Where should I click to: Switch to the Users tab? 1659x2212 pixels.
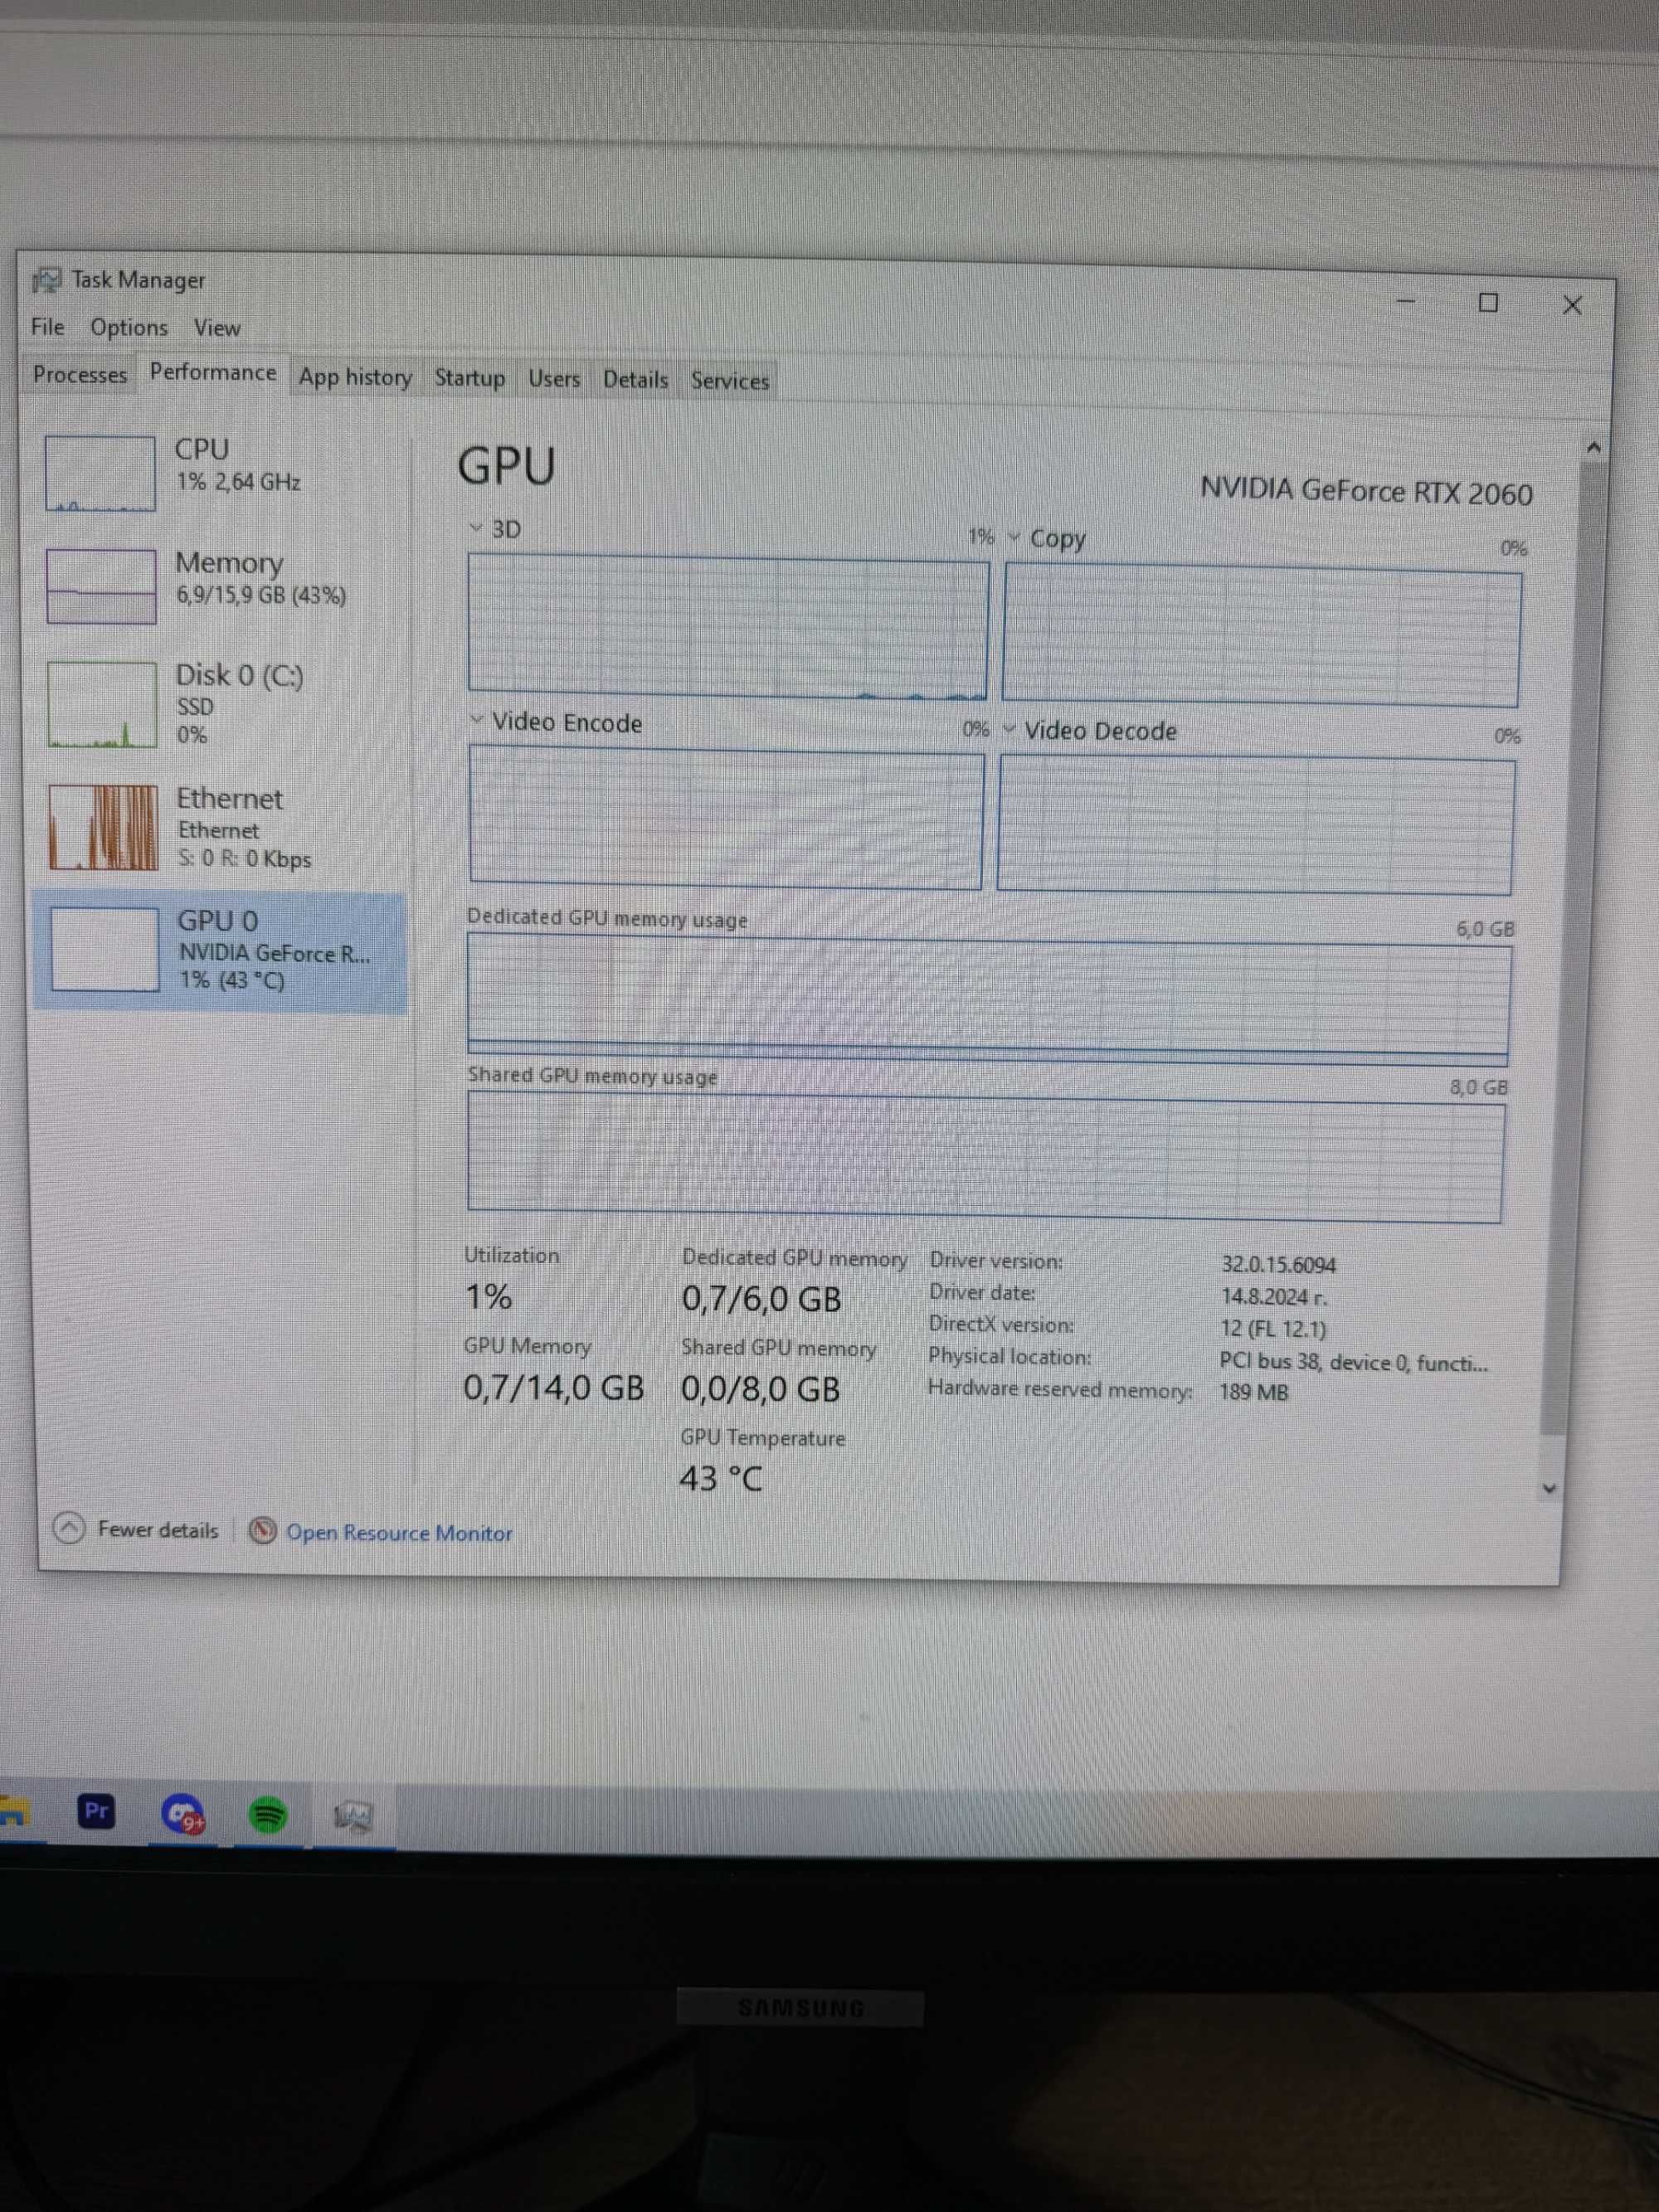554,379
